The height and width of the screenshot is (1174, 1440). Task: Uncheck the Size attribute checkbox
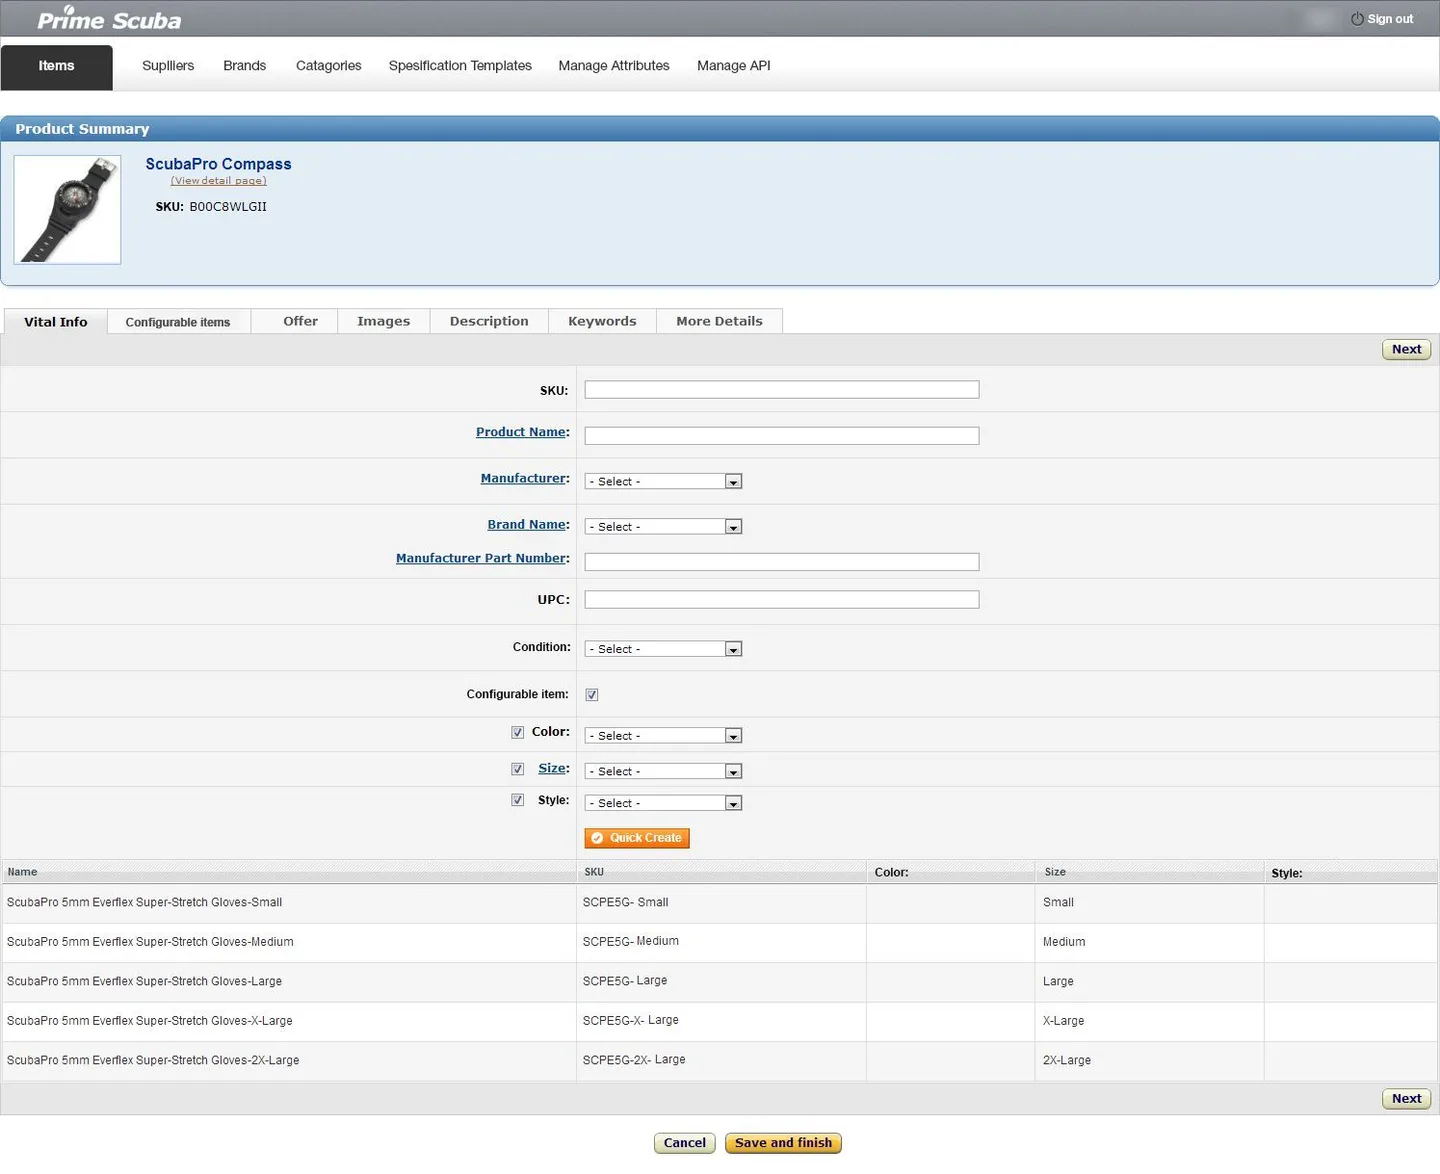click(x=517, y=769)
